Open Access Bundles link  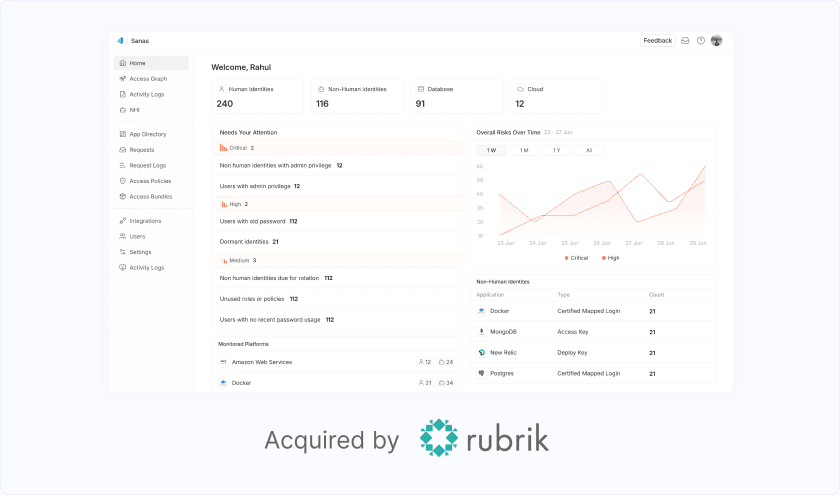pyautogui.click(x=151, y=197)
